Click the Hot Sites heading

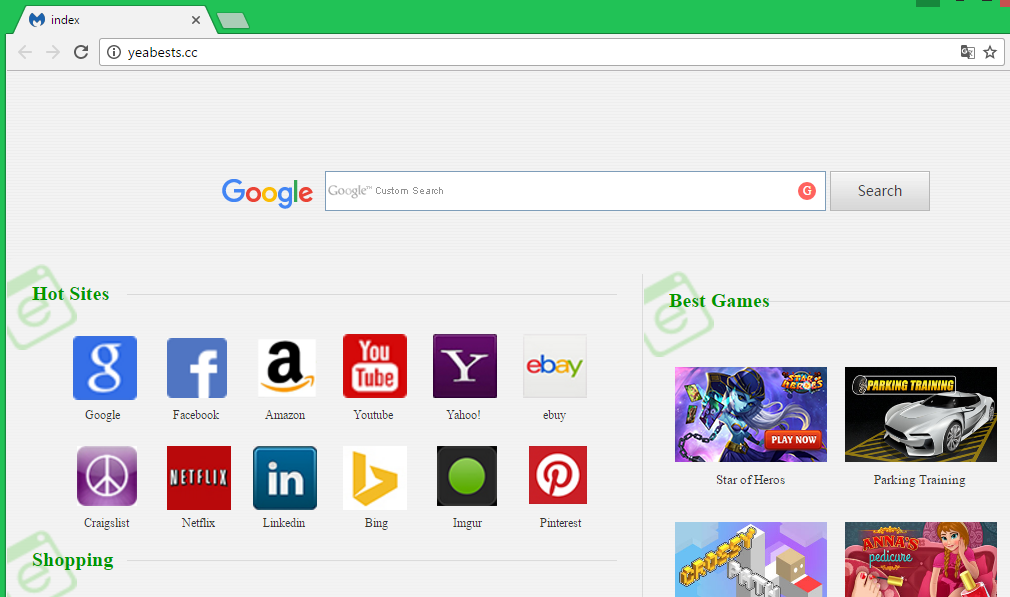click(71, 294)
